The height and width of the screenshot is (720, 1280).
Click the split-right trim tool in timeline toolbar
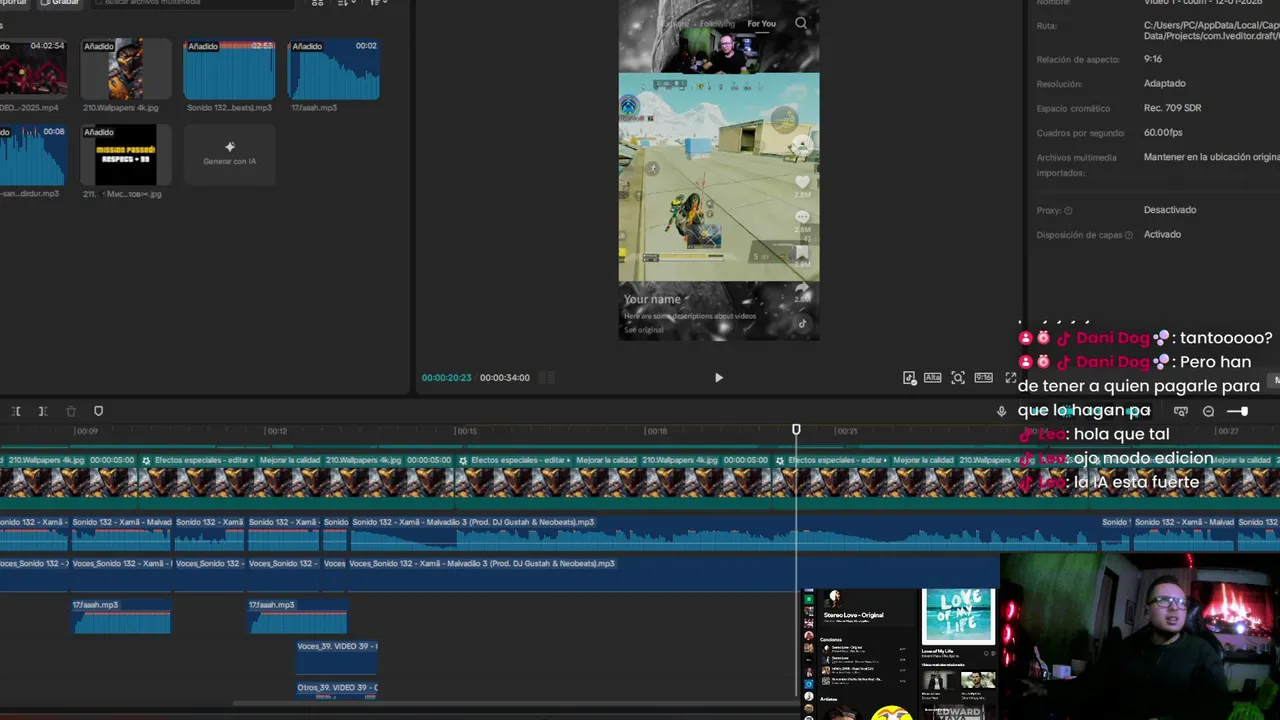click(43, 411)
